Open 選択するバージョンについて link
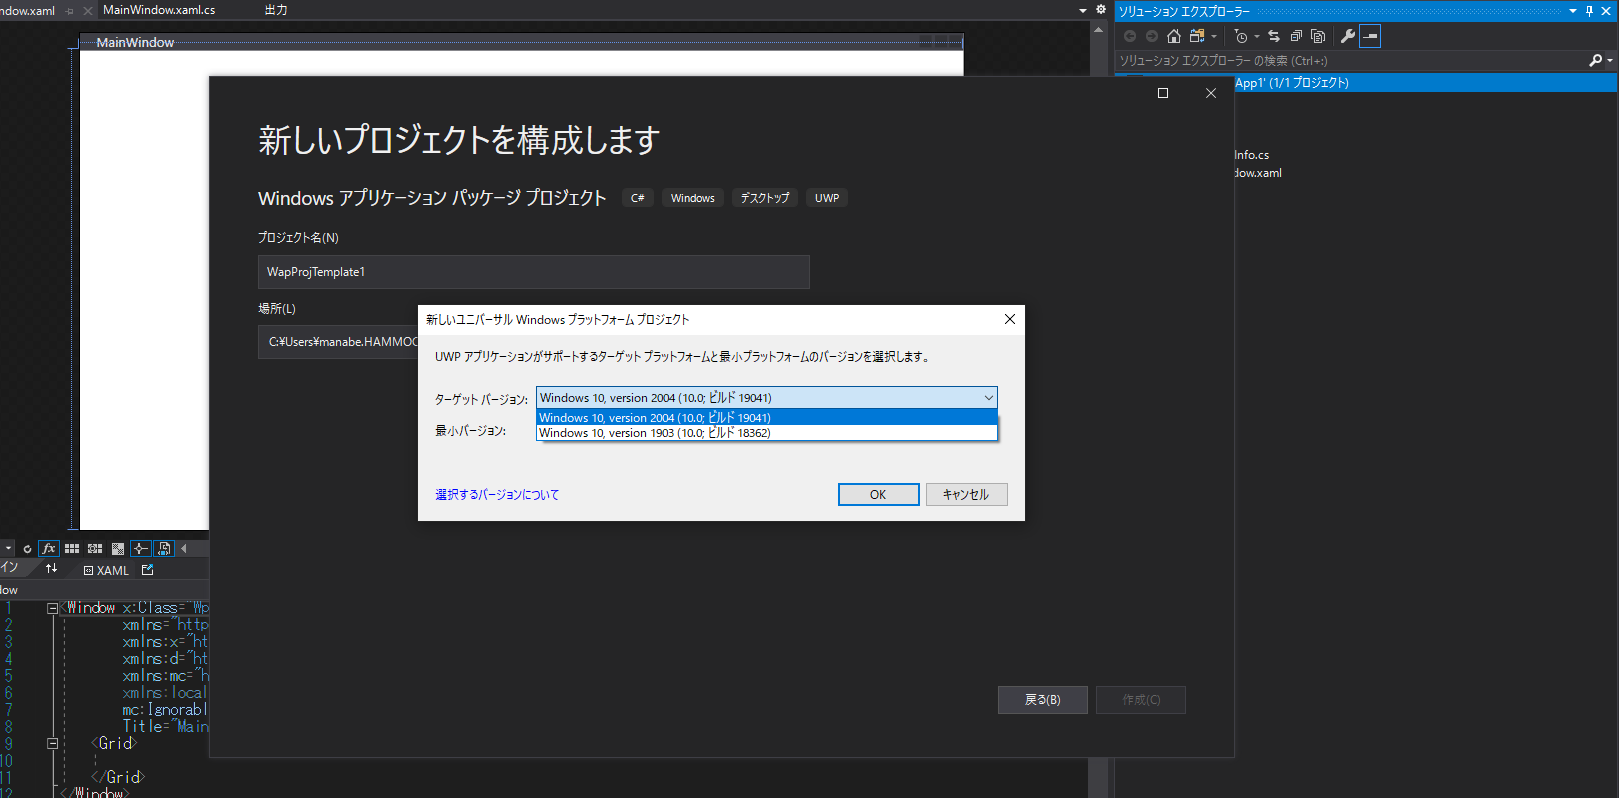The image size is (1619, 798). (x=497, y=495)
